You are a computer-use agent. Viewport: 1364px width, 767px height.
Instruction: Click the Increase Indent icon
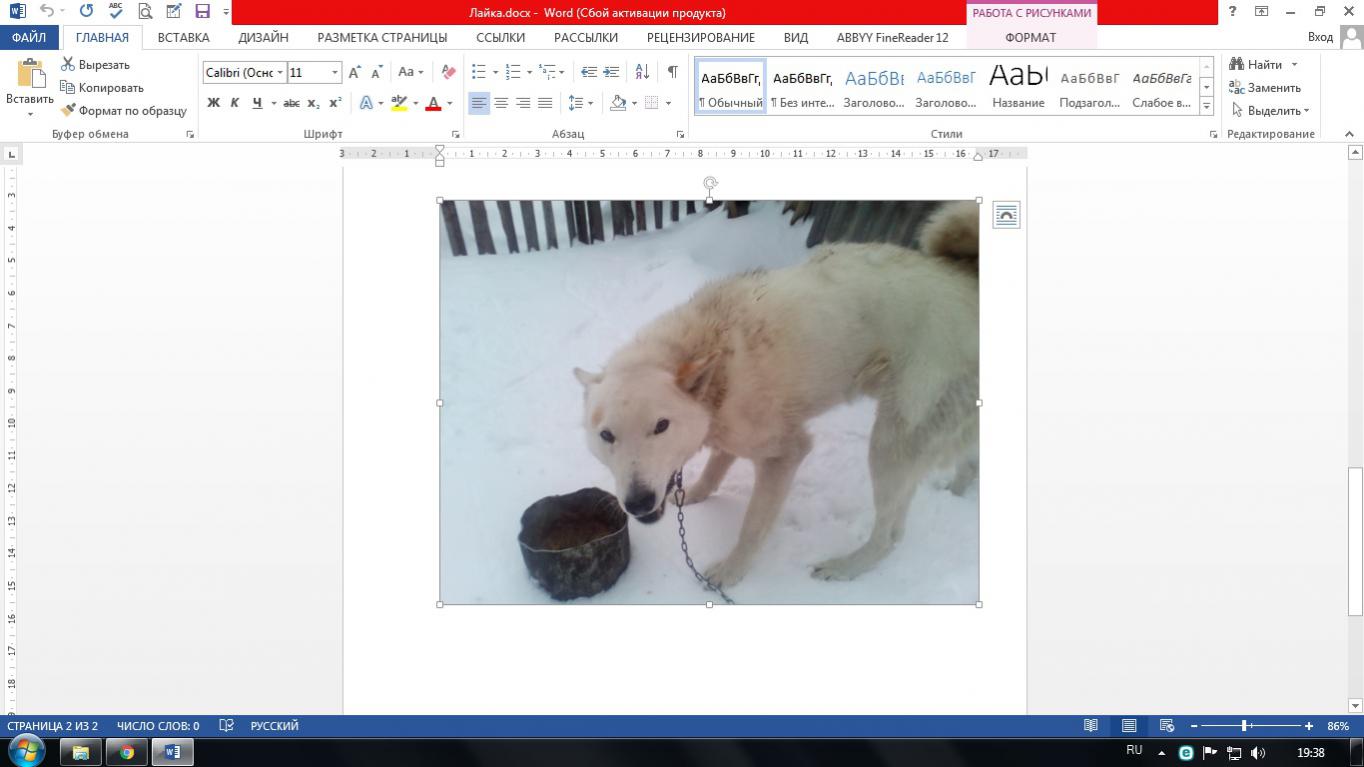pyautogui.click(x=611, y=72)
